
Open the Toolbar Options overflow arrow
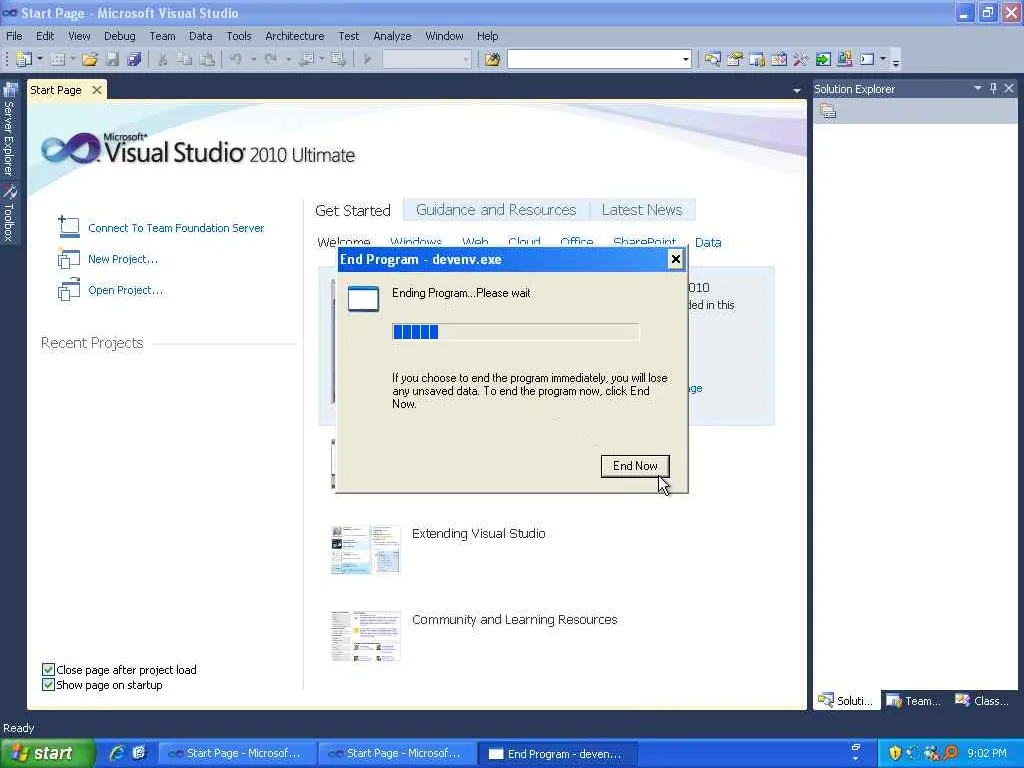tap(896, 62)
